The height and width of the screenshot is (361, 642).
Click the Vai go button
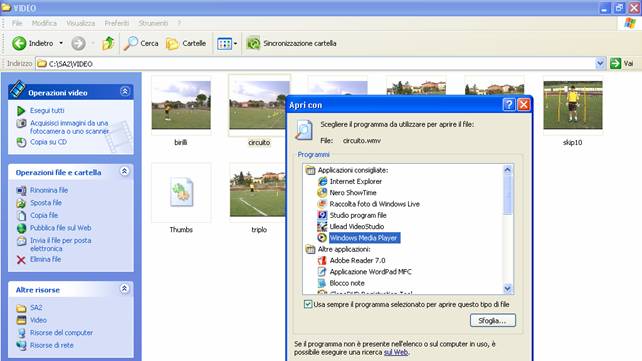(x=622, y=63)
